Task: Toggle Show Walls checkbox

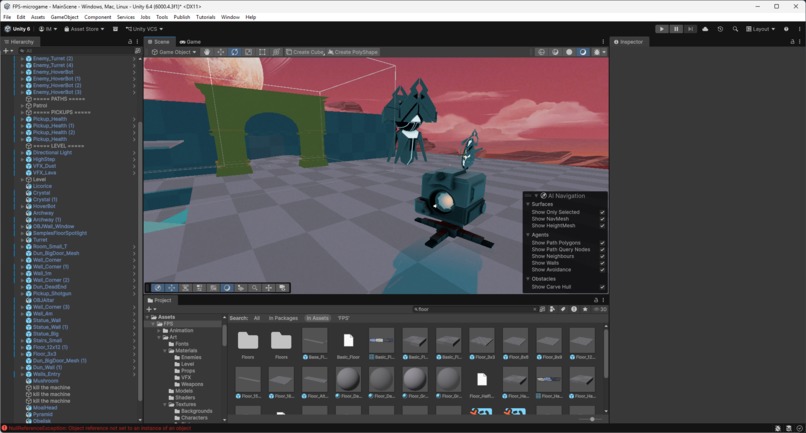Action: (x=602, y=263)
